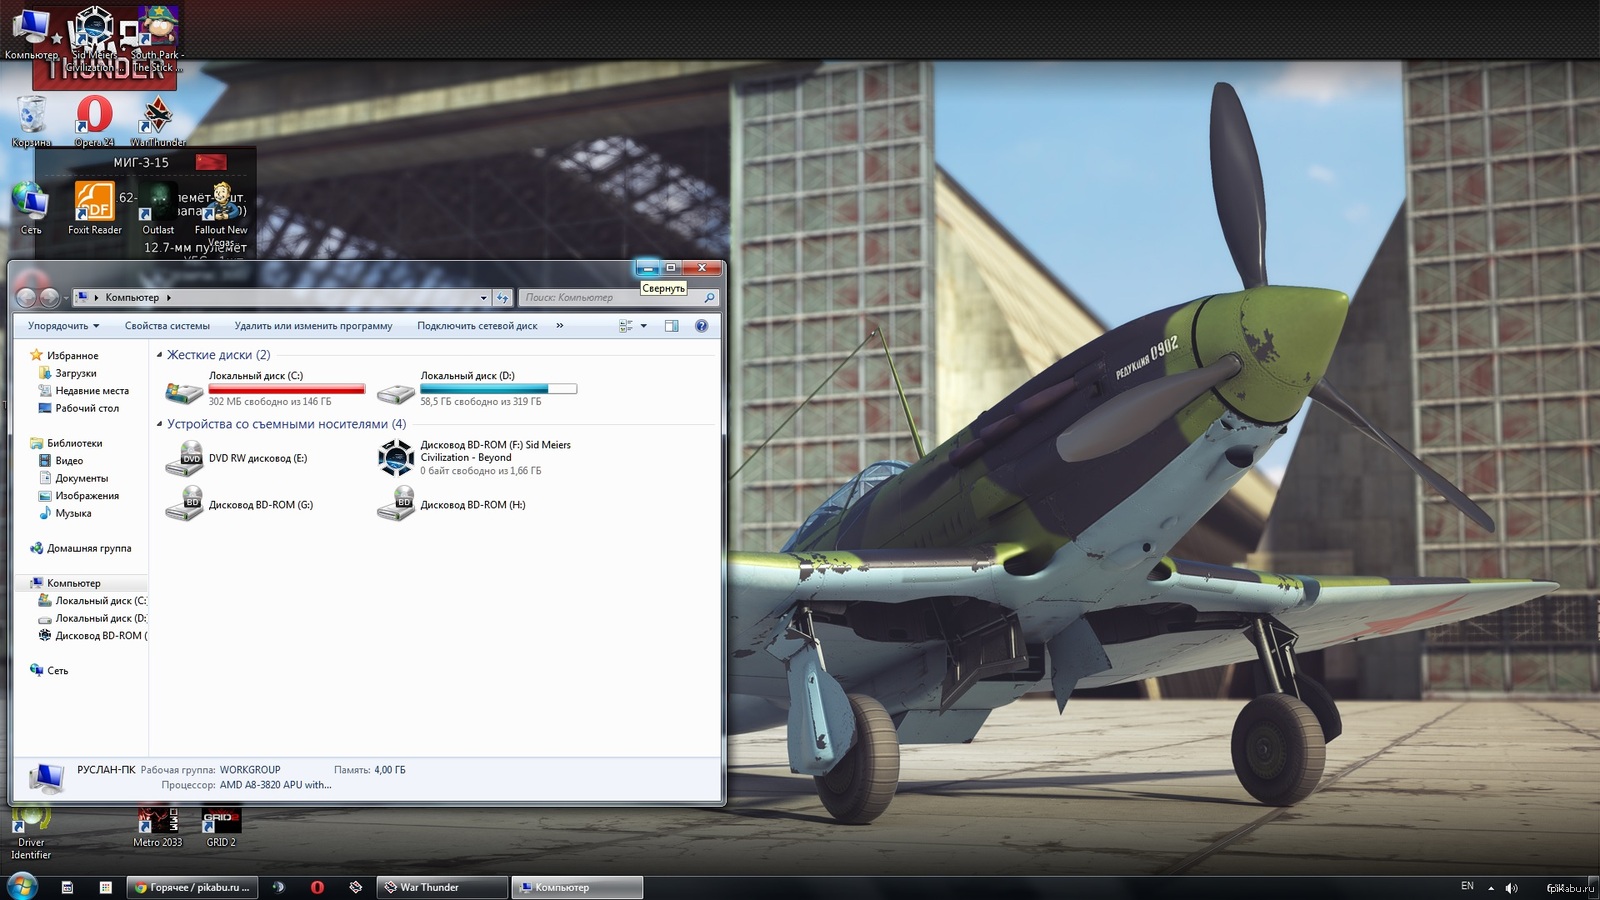Open the recent pages dropdown by nav arrows

click(x=66, y=297)
